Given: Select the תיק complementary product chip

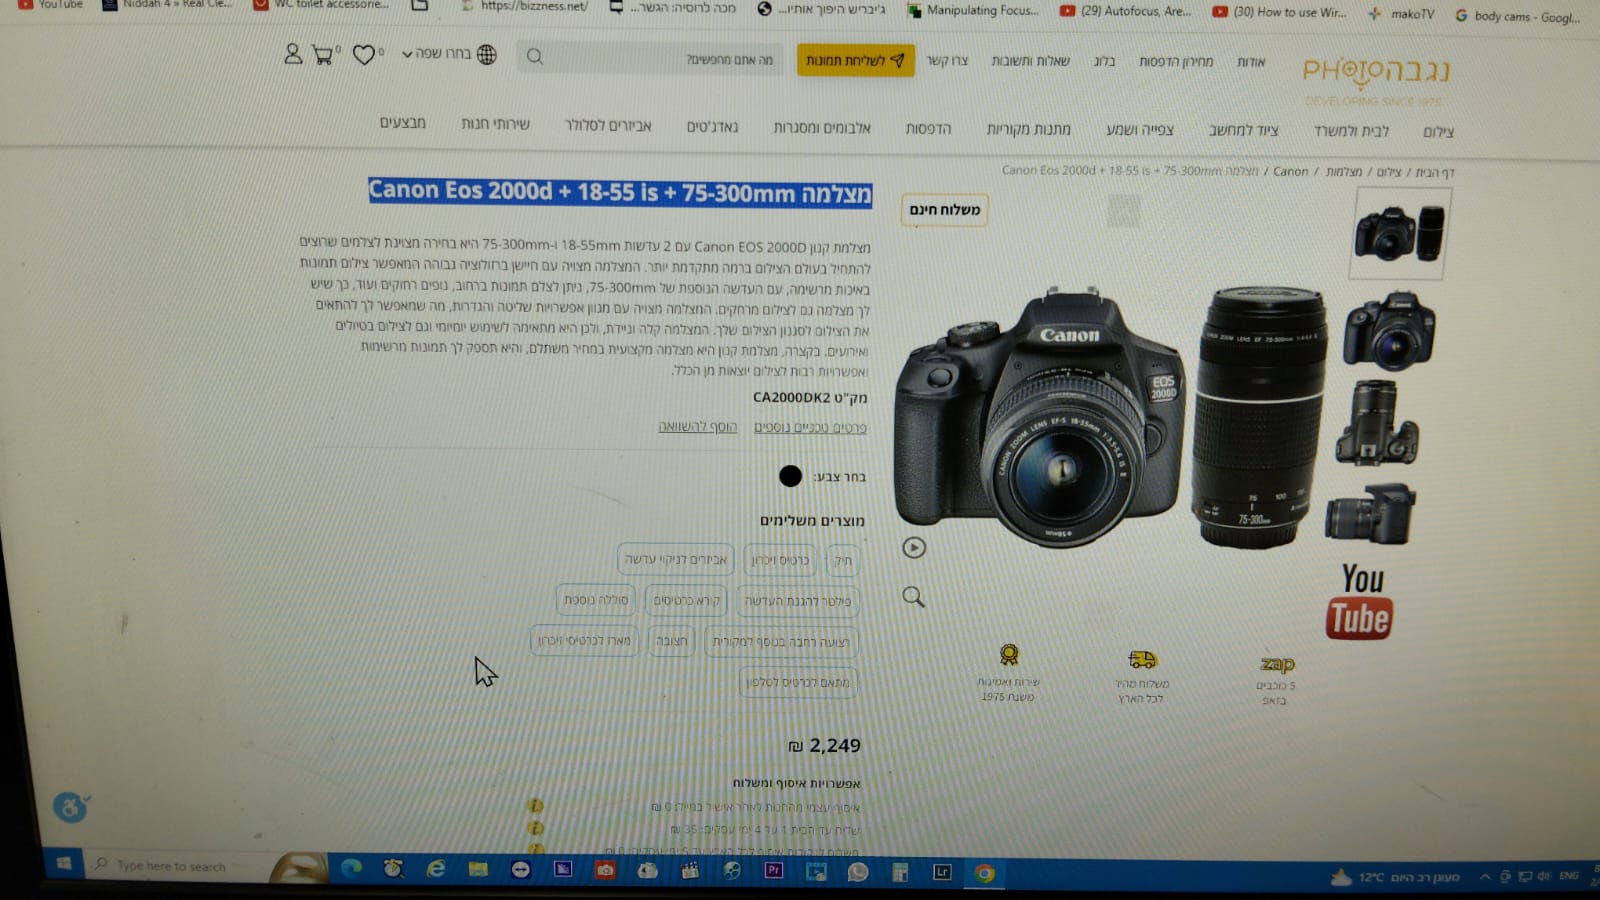Looking at the screenshot, I should click(x=843, y=560).
